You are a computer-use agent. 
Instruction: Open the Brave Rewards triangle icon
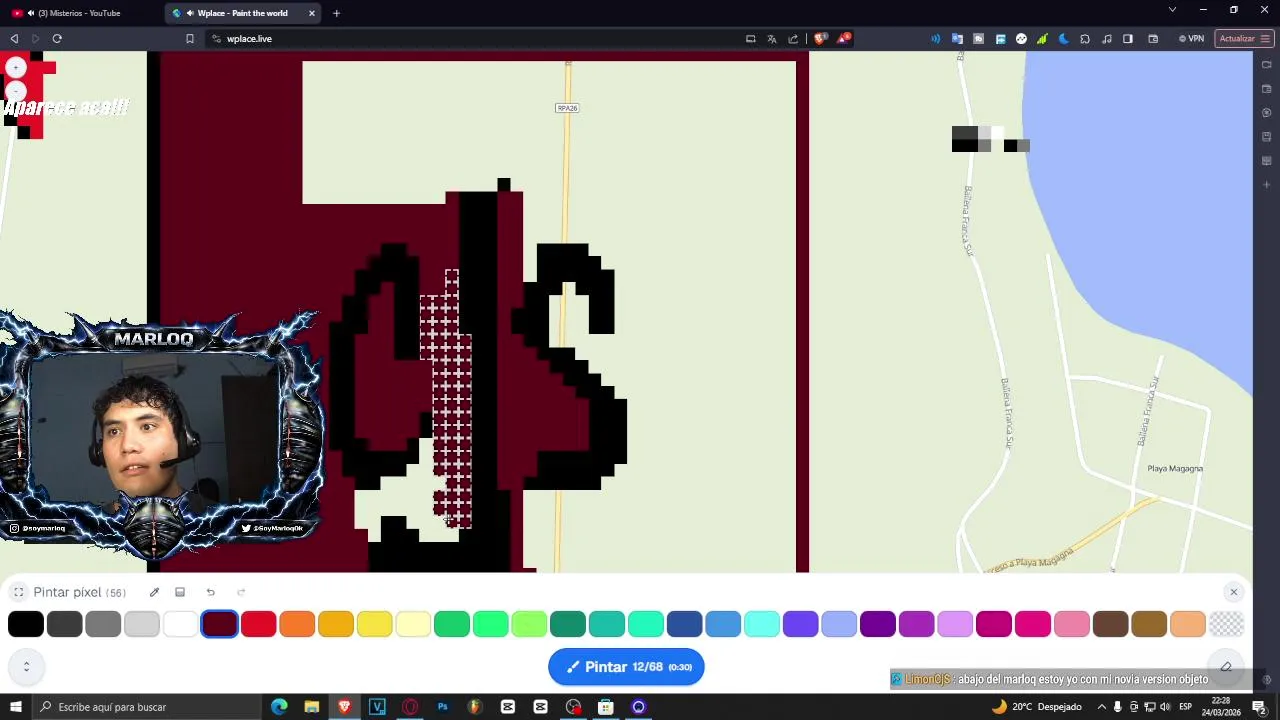click(845, 39)
